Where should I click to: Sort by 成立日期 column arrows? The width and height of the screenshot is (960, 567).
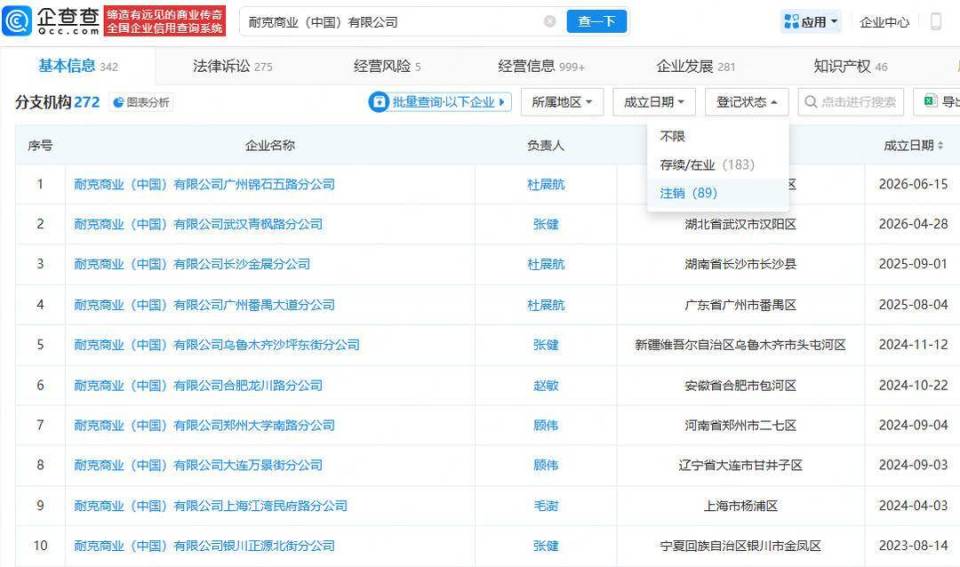(940, 146)
